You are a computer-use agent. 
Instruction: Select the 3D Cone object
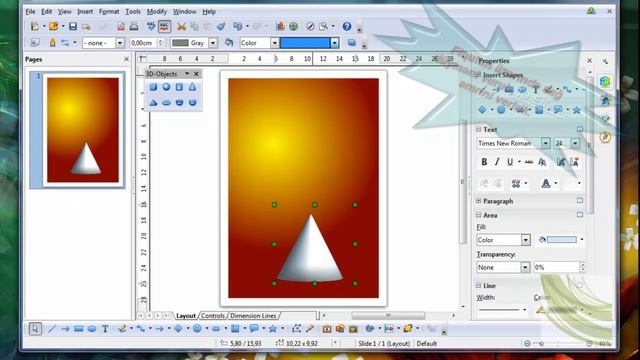click(193, 87)
